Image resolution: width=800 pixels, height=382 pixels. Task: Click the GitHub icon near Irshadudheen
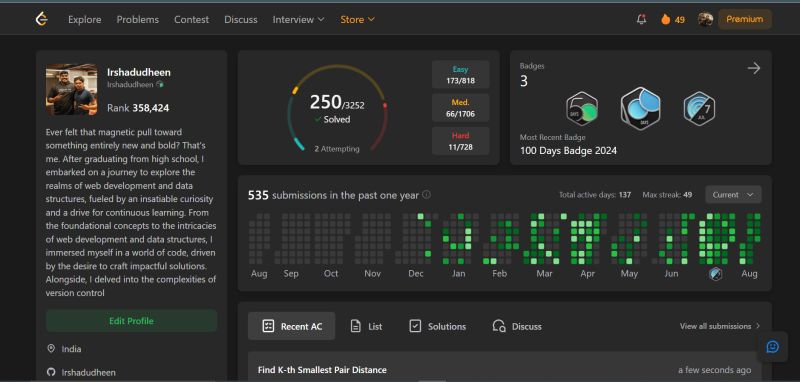[x=51, y=372]
